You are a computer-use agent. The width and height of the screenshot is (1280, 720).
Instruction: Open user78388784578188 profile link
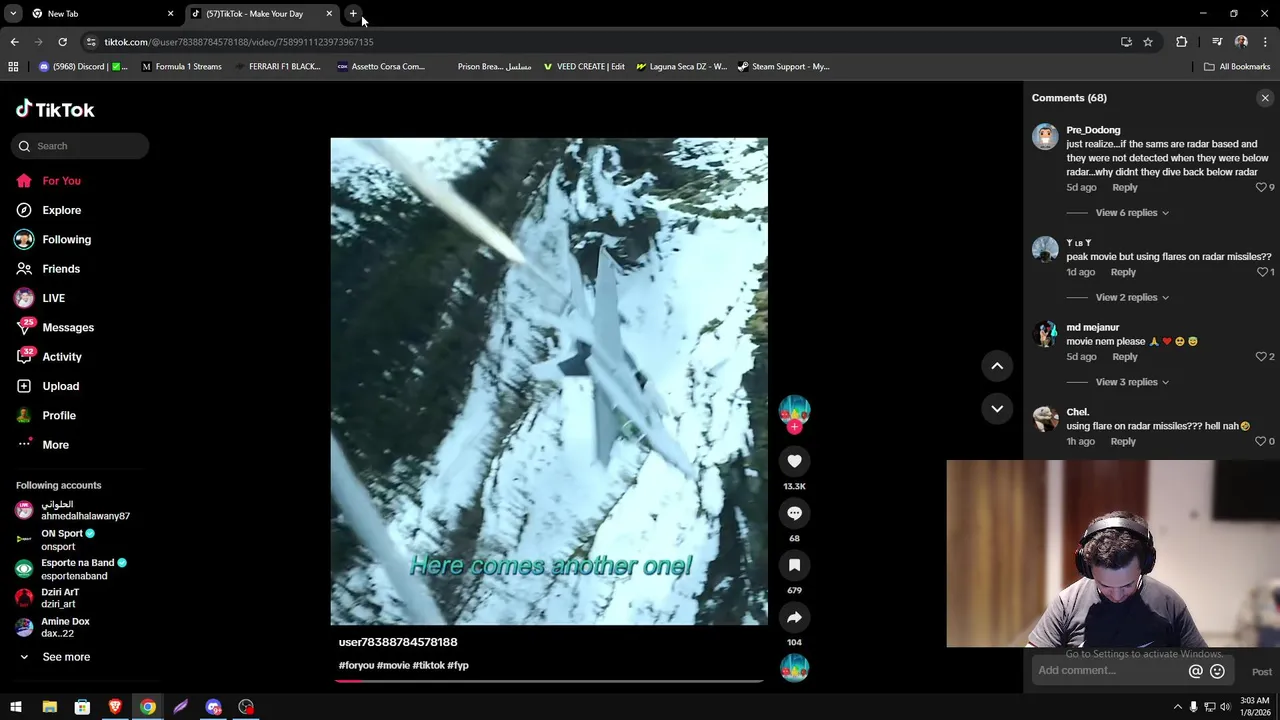pyautogui.click(x=398, y=642)
